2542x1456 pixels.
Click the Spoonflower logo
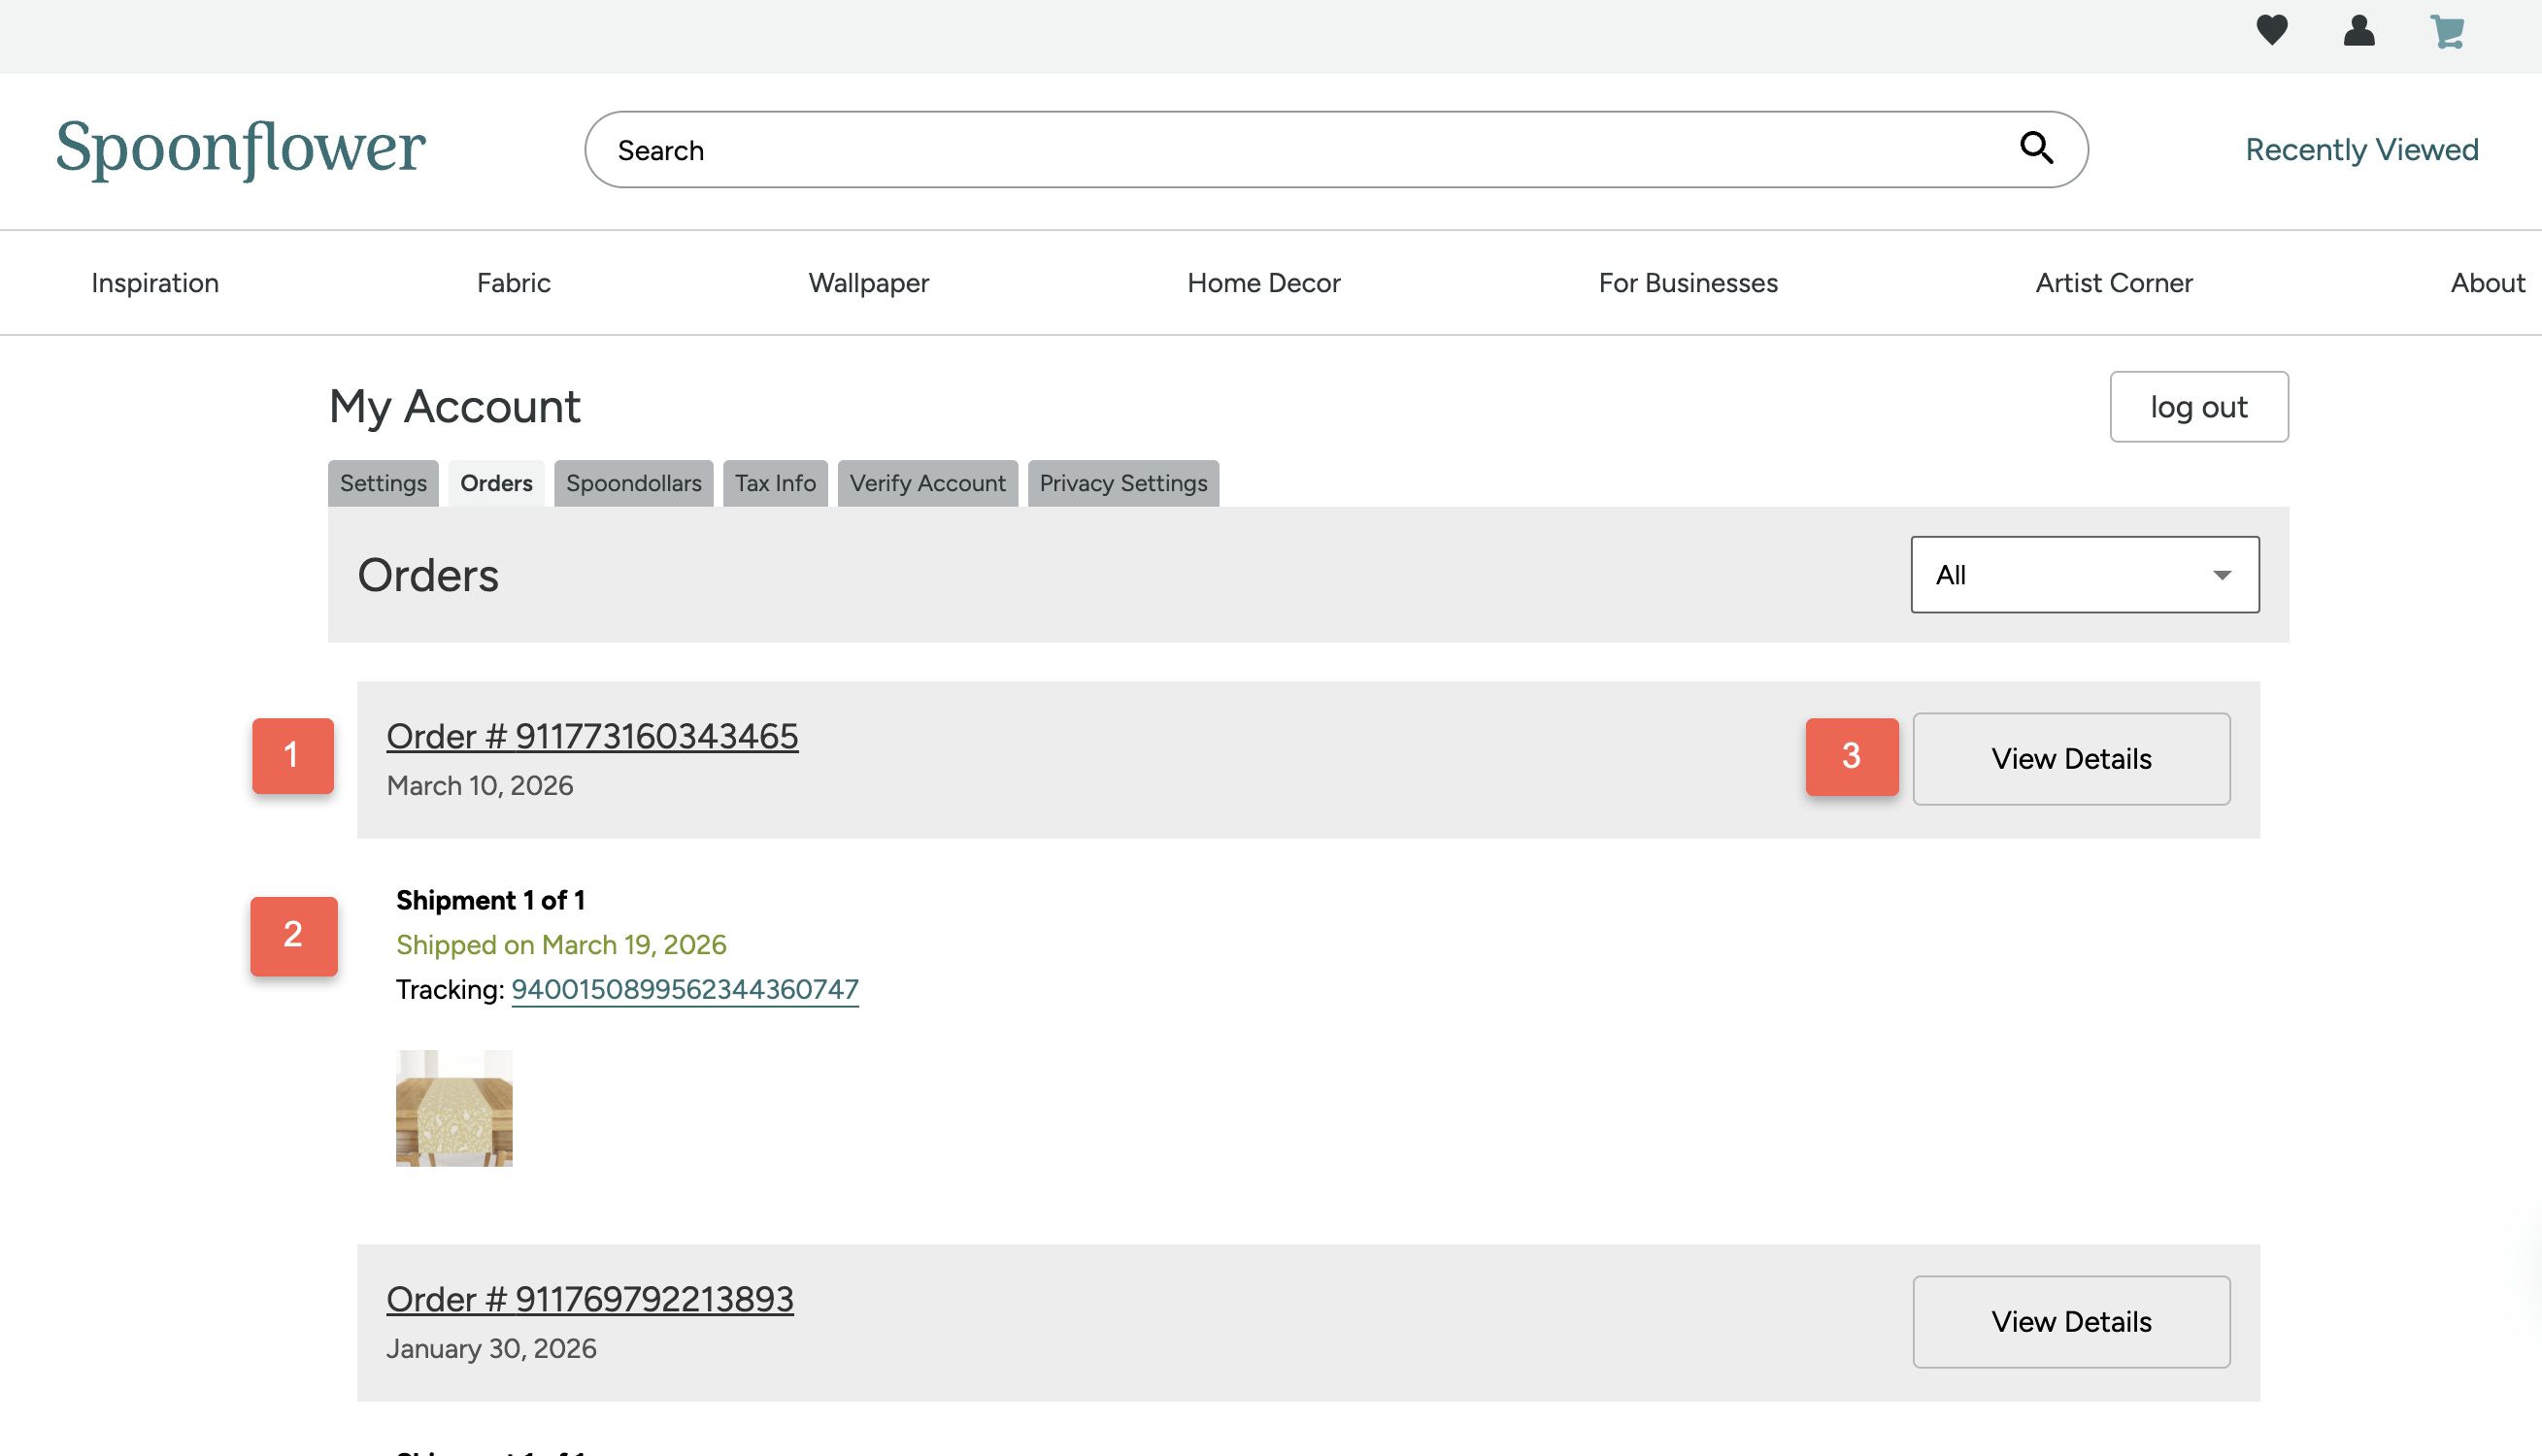(241, 148)
